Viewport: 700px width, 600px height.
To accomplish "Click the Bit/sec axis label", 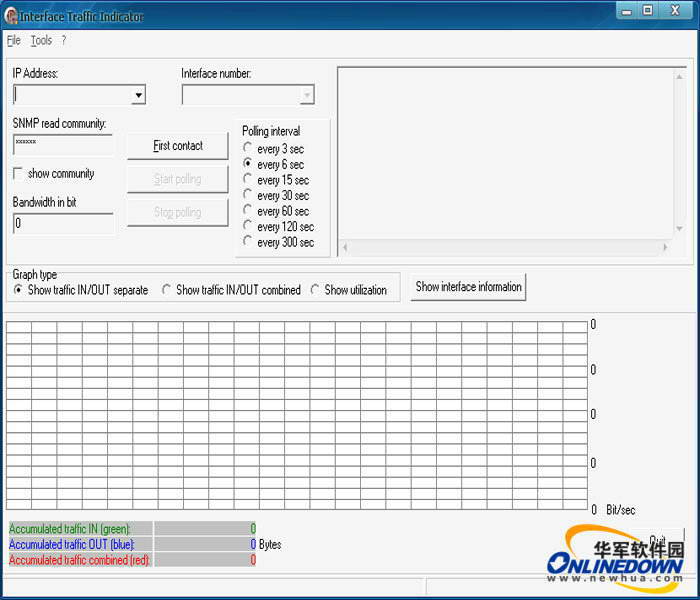I will 621,510.
